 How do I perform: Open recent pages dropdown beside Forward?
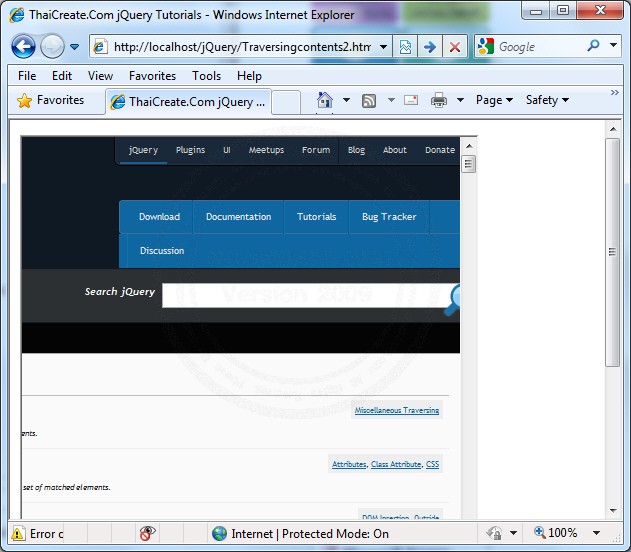coord(74,47)
